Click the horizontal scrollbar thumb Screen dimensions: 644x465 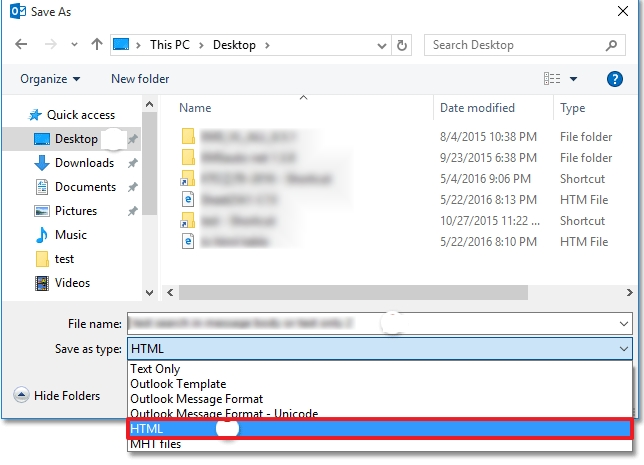point(353,292)
